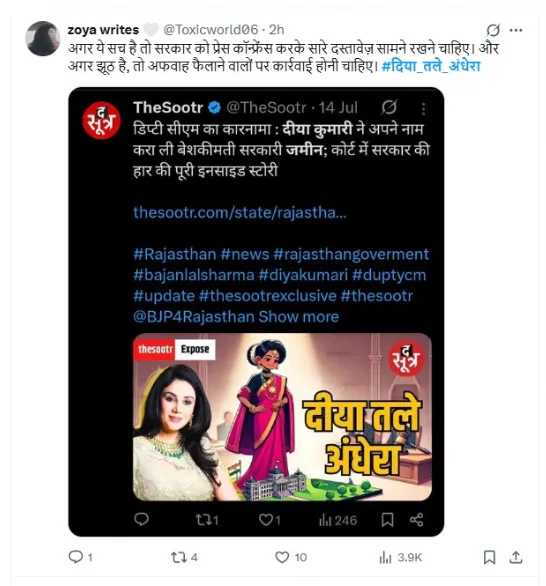Visit @BJP4Rajasthan mention
This screenshot has width=546, height=586.
click(194, 317)
